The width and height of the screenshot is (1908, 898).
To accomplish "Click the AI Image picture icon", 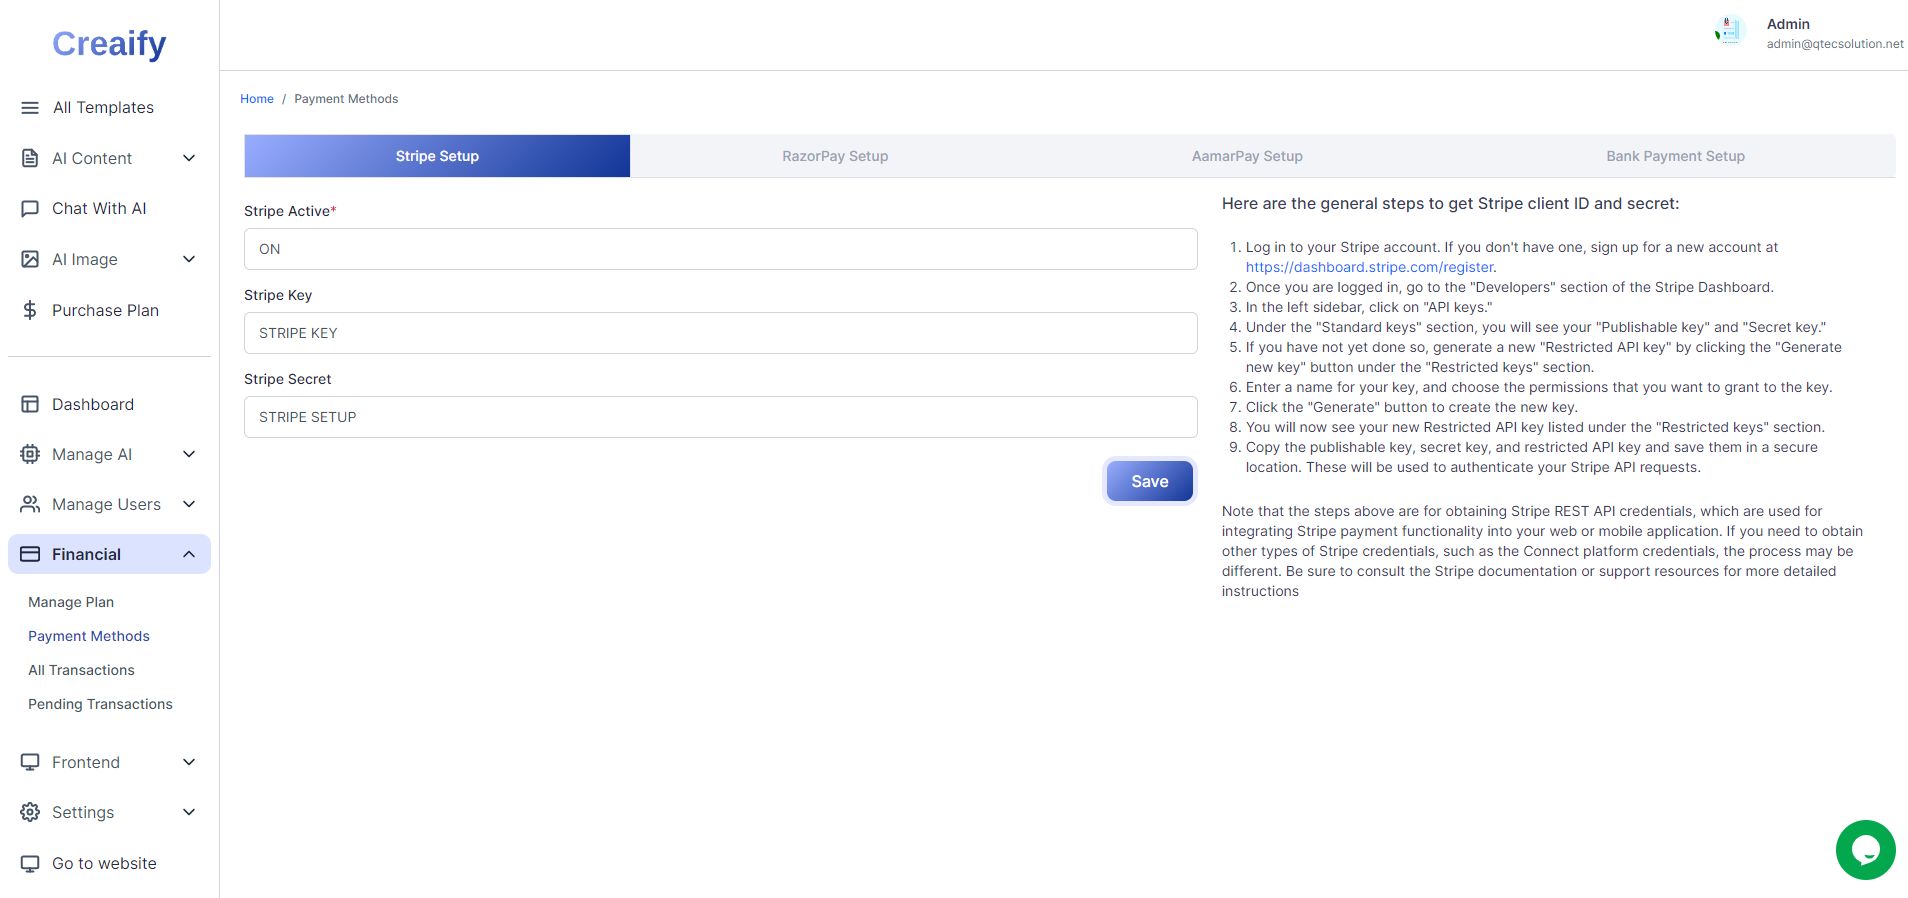I will click(30, 259).
